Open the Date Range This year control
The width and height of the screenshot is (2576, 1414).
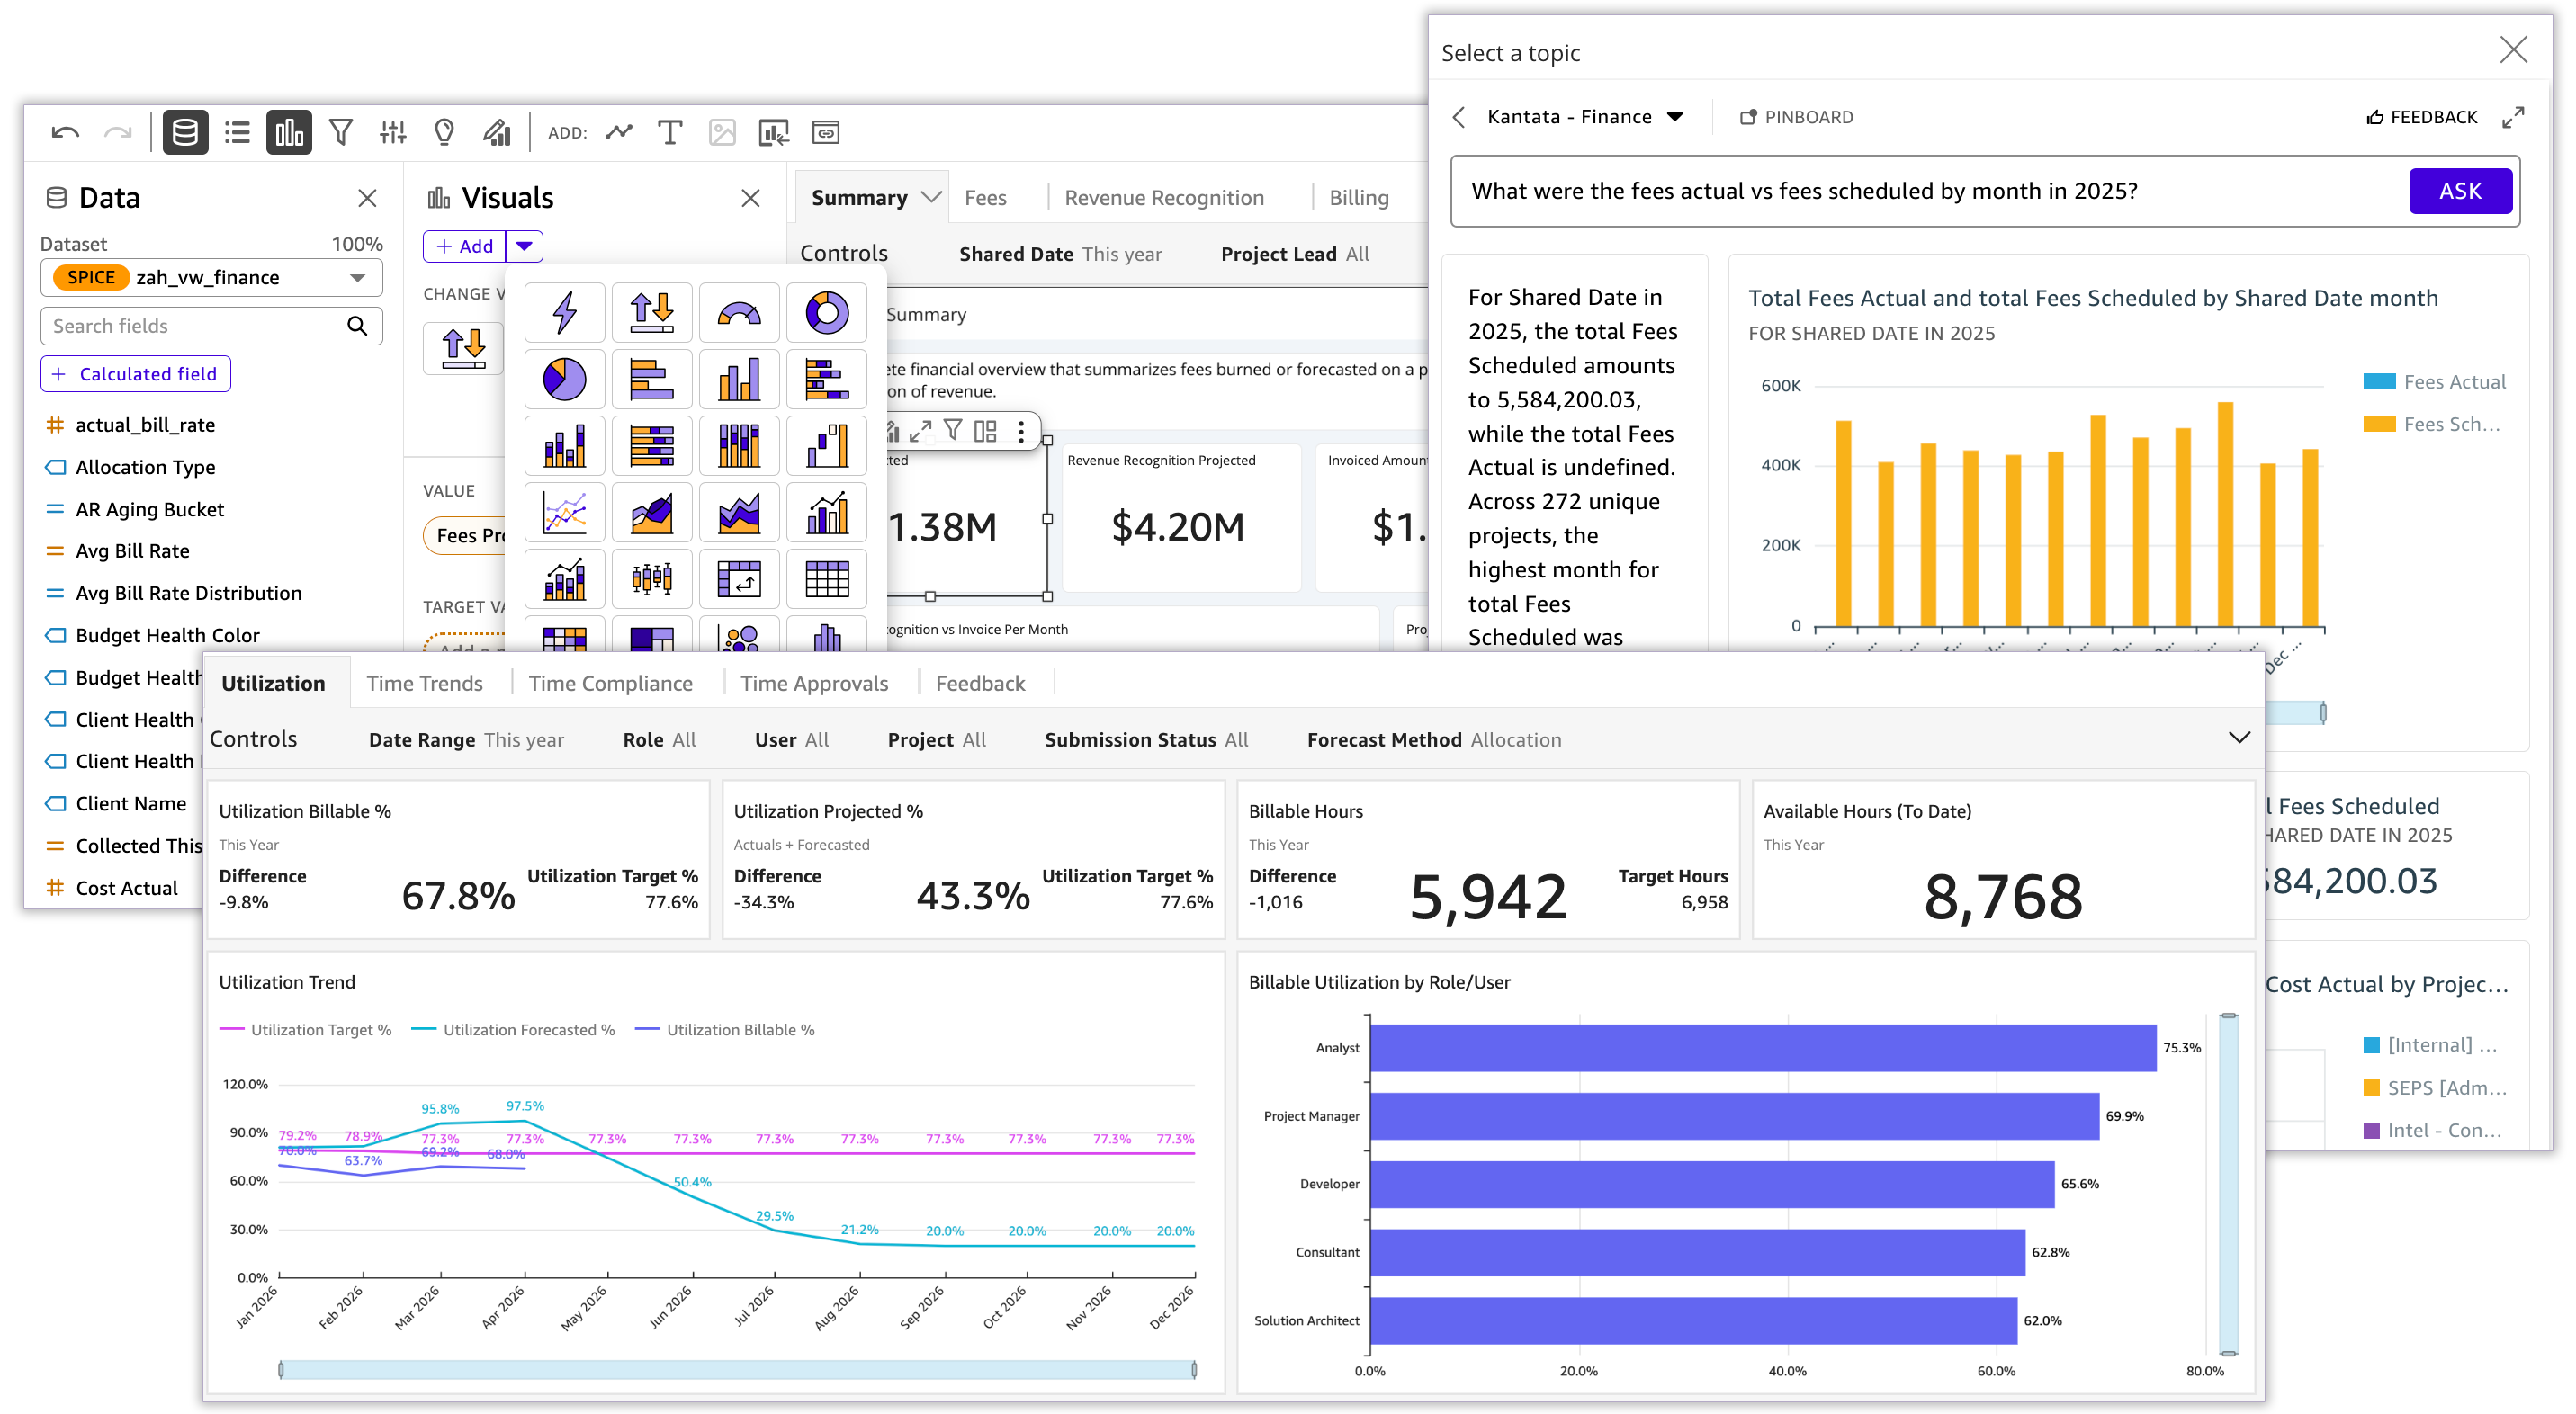coord(466,740)
